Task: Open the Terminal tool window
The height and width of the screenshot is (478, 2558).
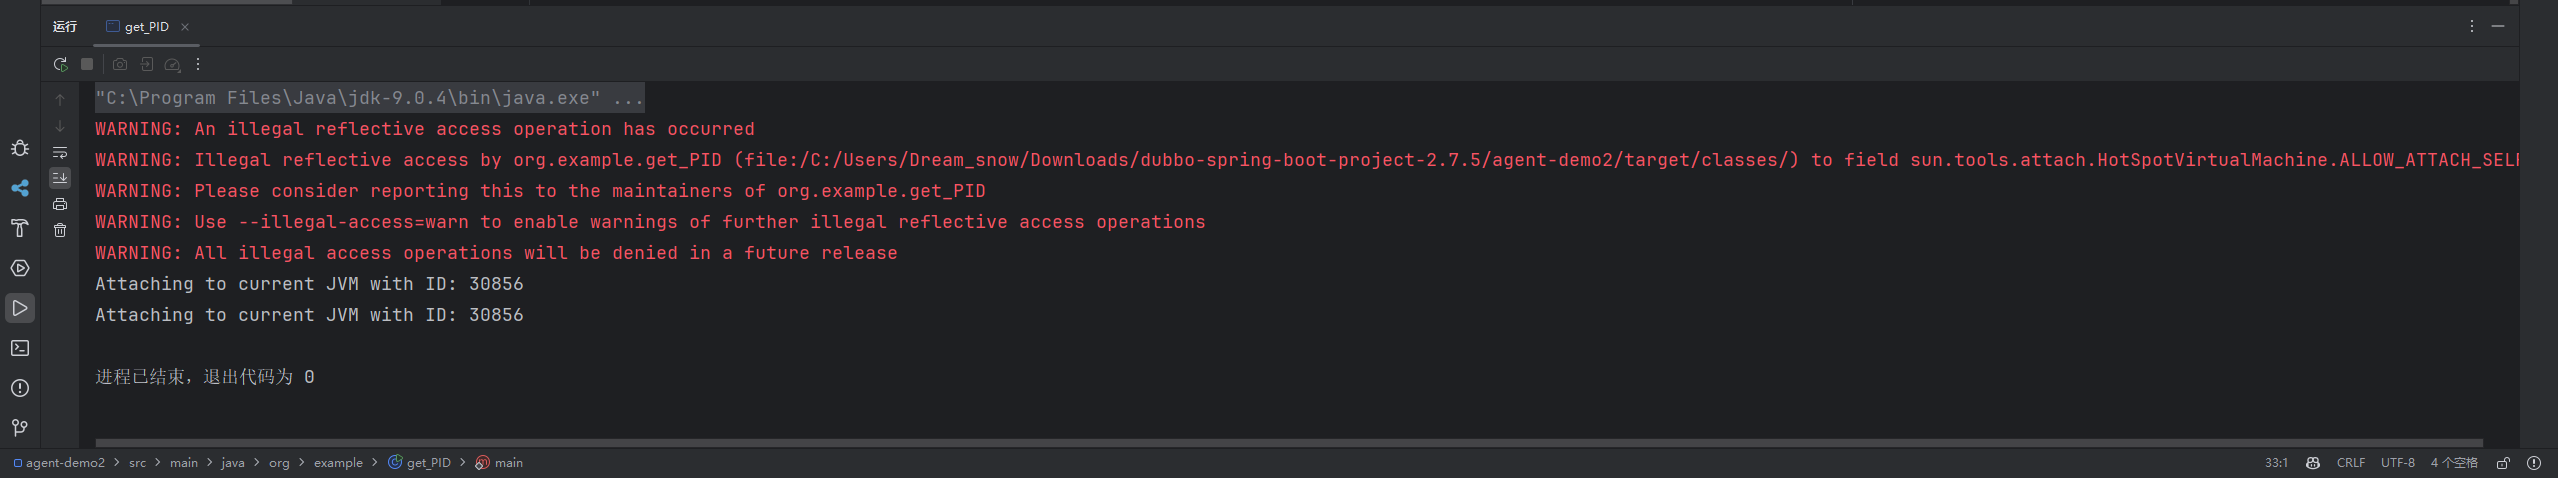Action: coord(20,348)
